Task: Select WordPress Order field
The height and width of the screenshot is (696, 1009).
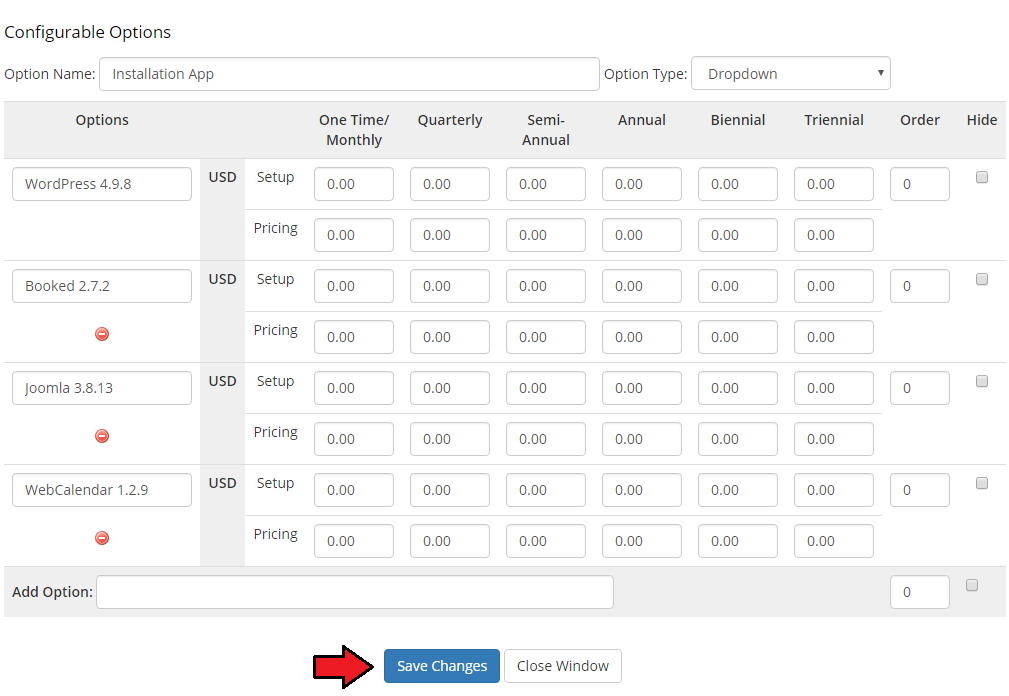Action: click(x=920, y=184)
